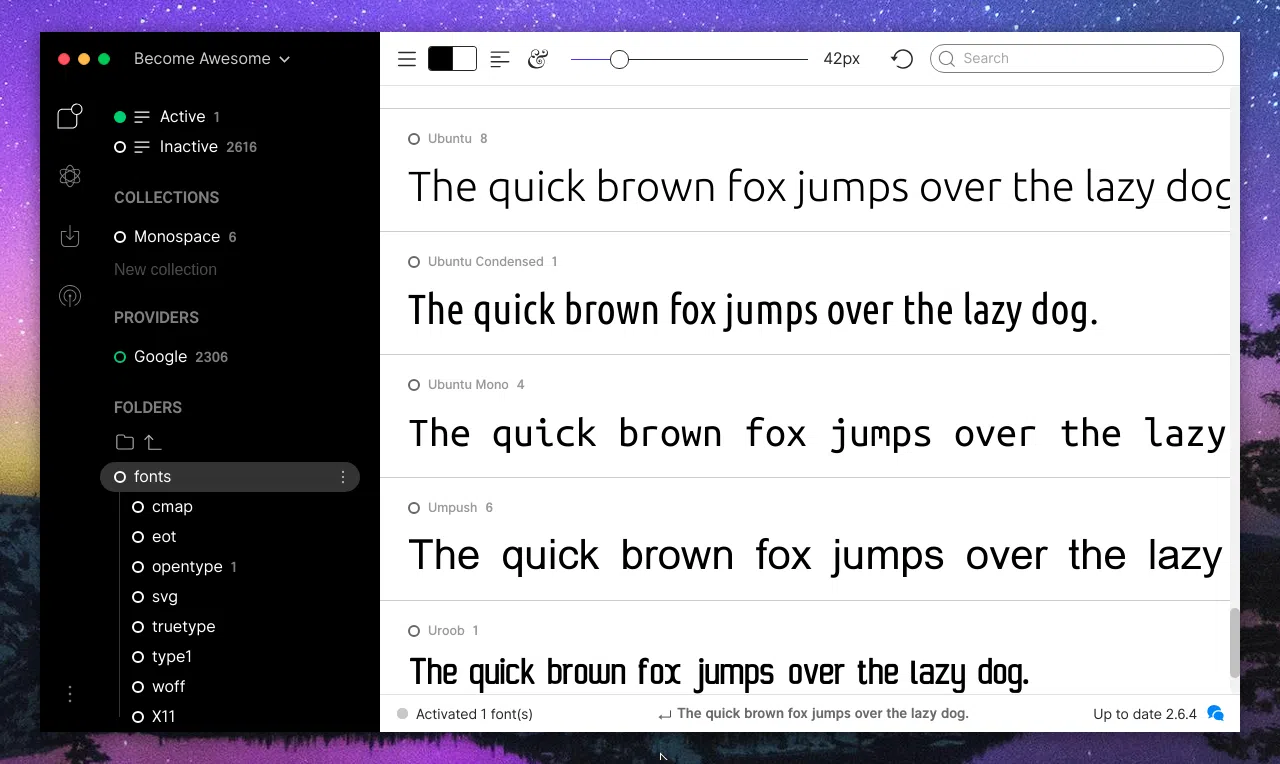
Task: Enable the Monospace collection circle toggle
Action: pyautogui.click(x=120, y=237)
